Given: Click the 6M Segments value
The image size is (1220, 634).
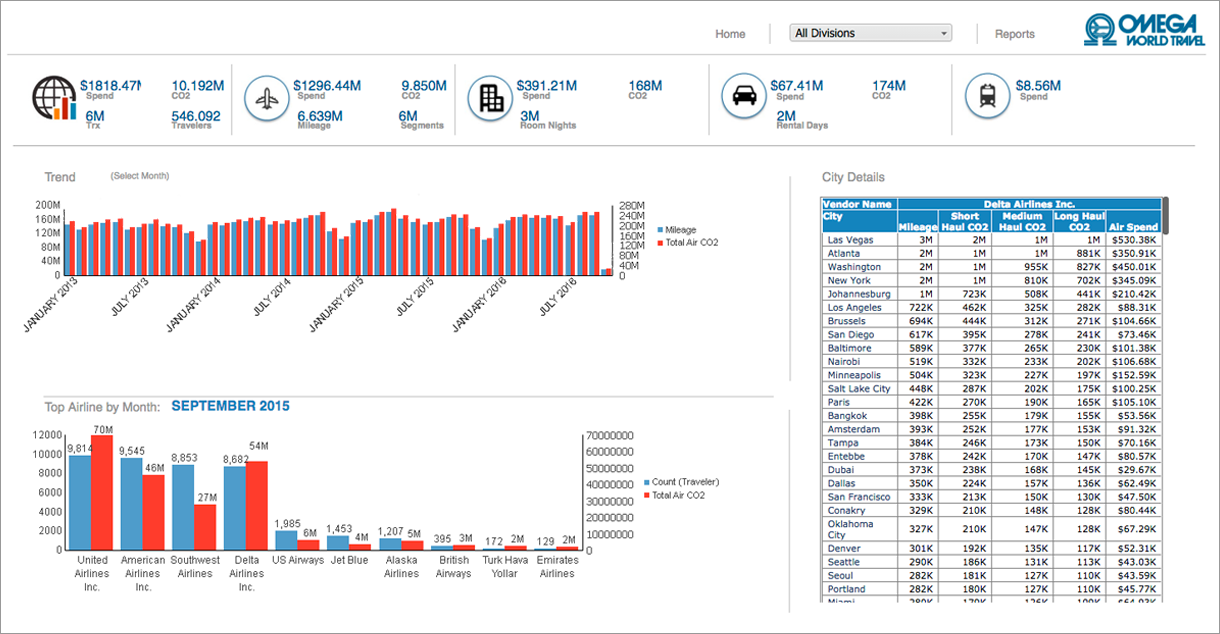Looking at the screenshot, I should [408, 116].
